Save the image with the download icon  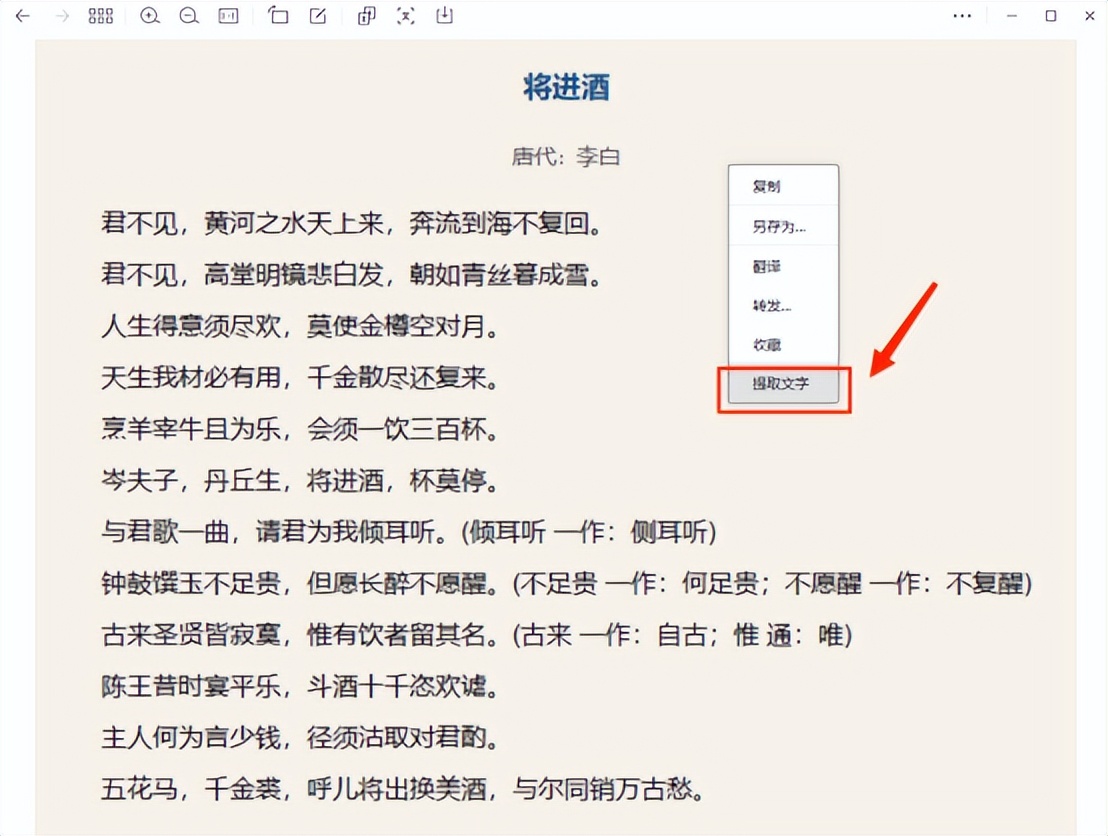click(443, 16)
